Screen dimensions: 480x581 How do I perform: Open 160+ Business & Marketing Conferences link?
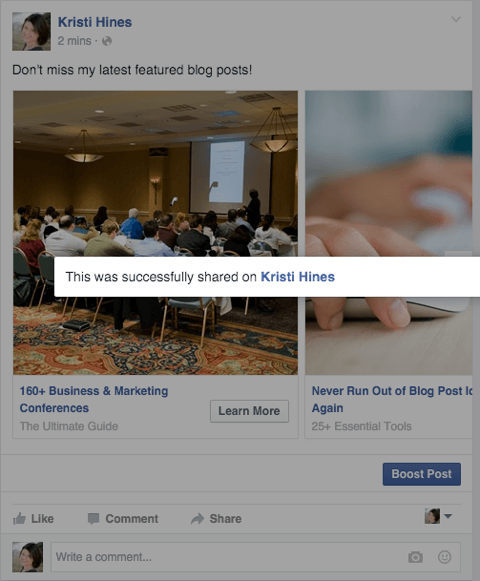click(94, 399)
